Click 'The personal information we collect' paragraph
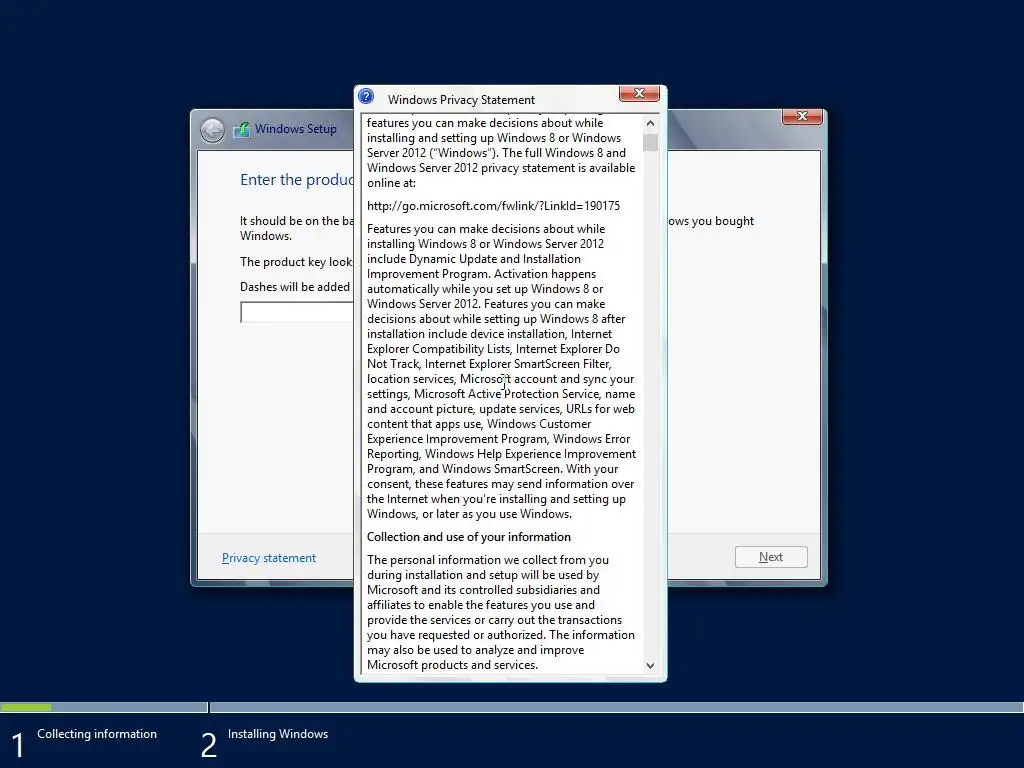Viewport: 1024px width, 768px height. (x=501, y=612)
